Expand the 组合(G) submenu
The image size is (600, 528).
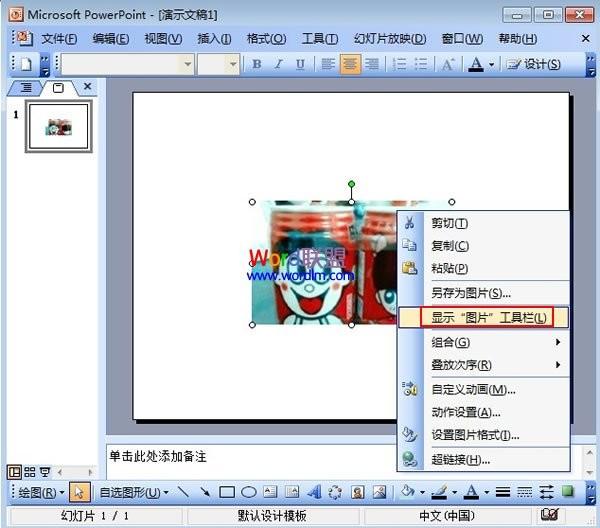[484, 342]
